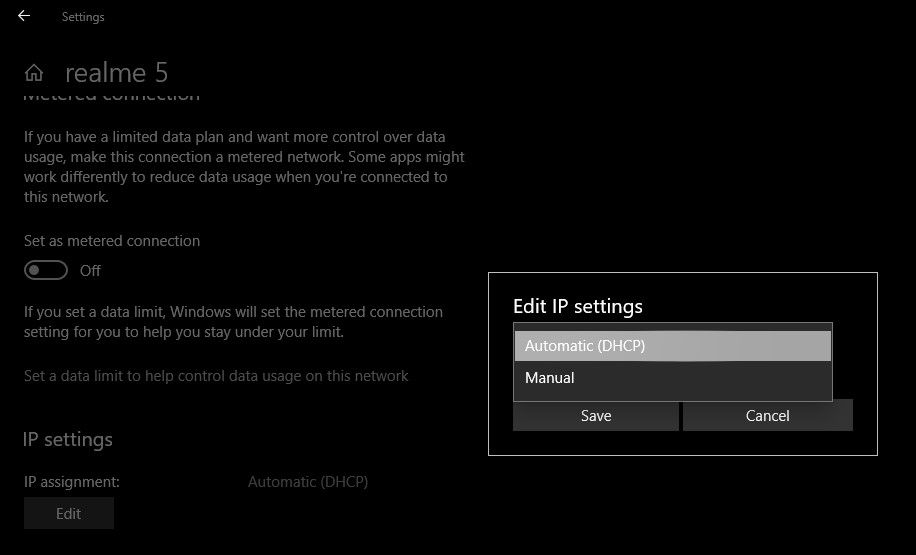The width and height of the screenshot is (916, 555).
Task: Open the set a data limit link
Action: (x=216, y=376)
